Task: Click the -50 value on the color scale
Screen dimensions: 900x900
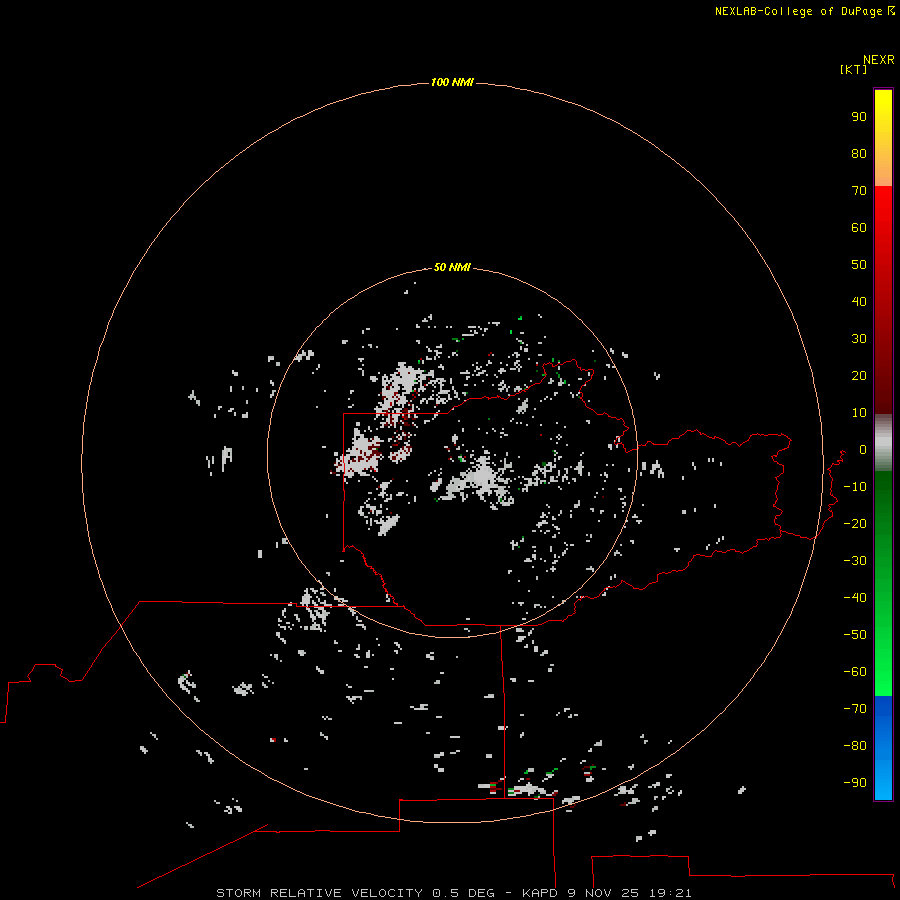Action: coord(855,635)
